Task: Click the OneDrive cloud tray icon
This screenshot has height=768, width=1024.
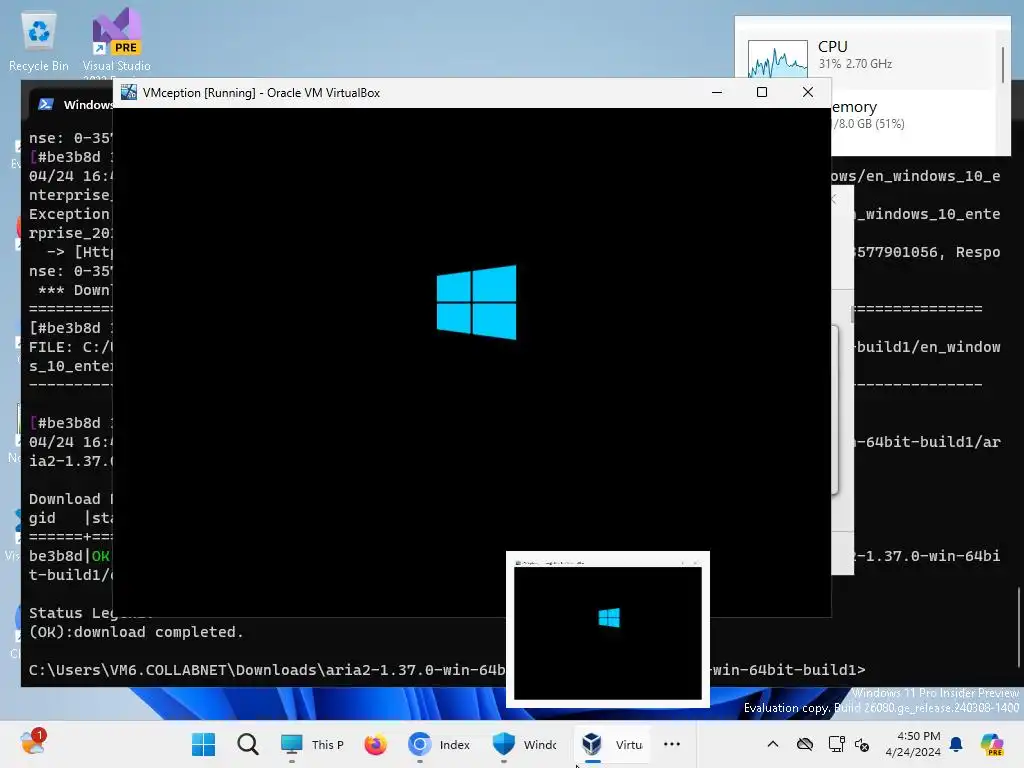Action: click(x=805, y=744)
